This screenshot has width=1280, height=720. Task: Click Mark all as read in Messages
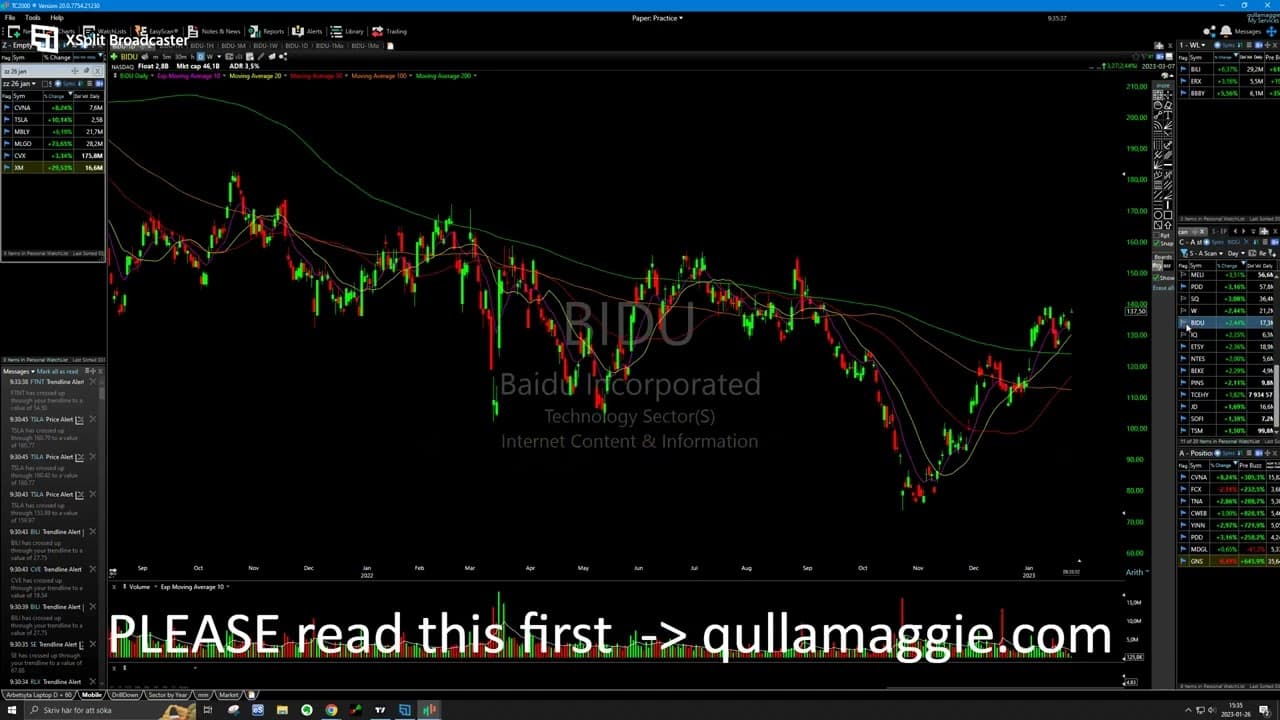tap(58, 371)
